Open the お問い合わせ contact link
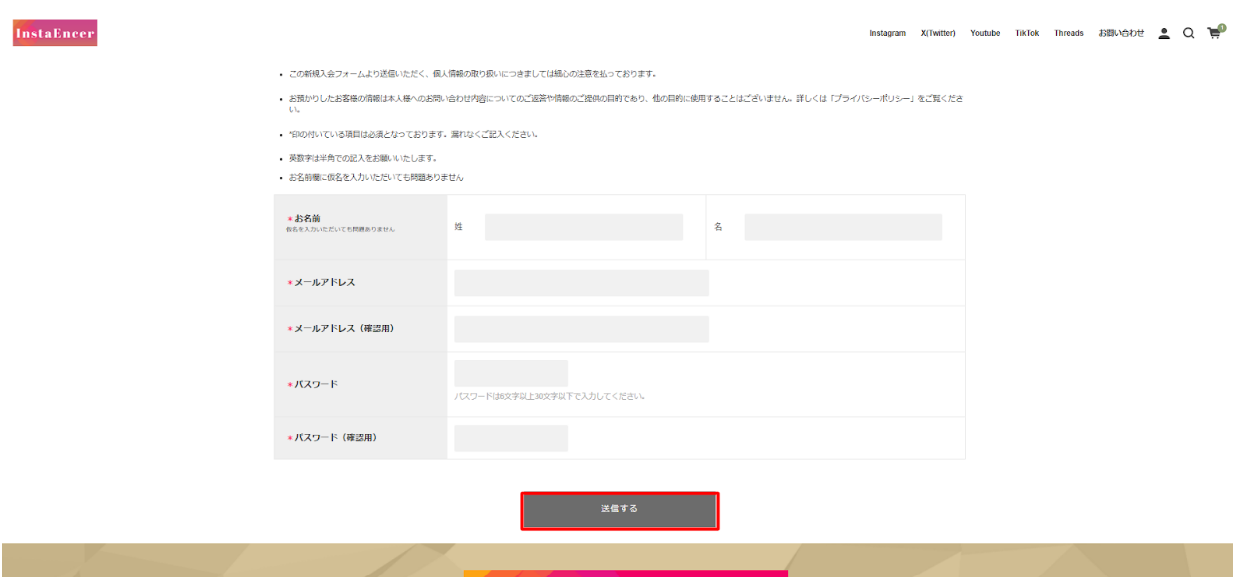Screen dimensions: 1233x577 tap(1121, 33)
